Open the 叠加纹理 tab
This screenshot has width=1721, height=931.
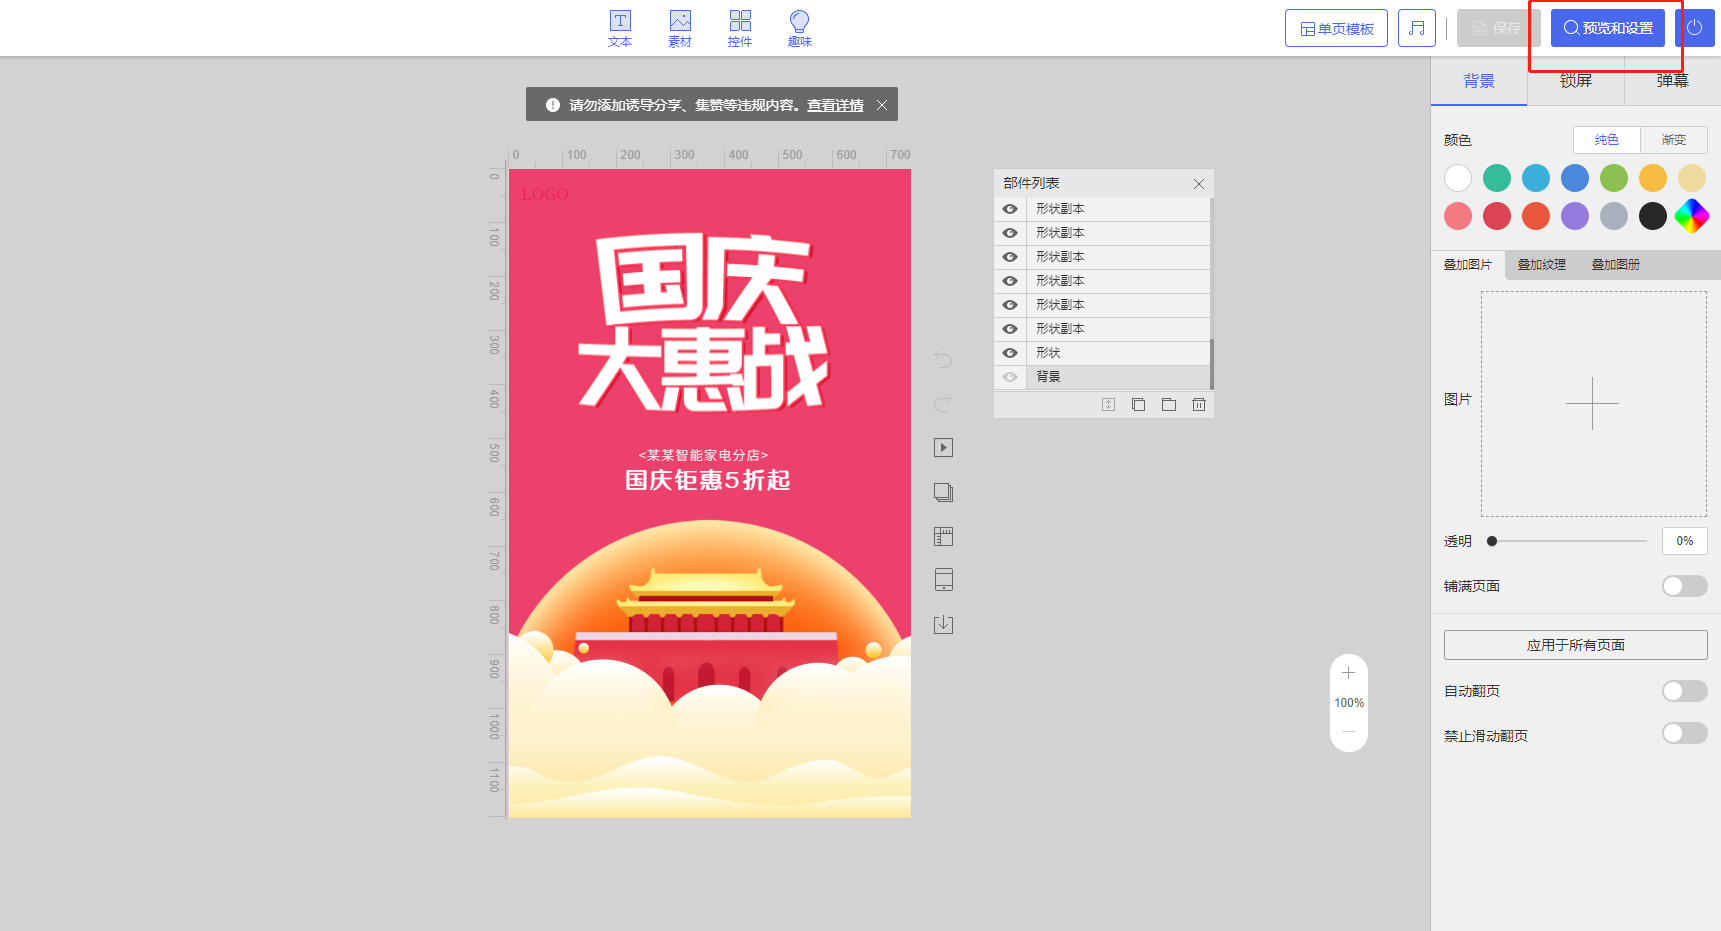tap(1541, 265)
